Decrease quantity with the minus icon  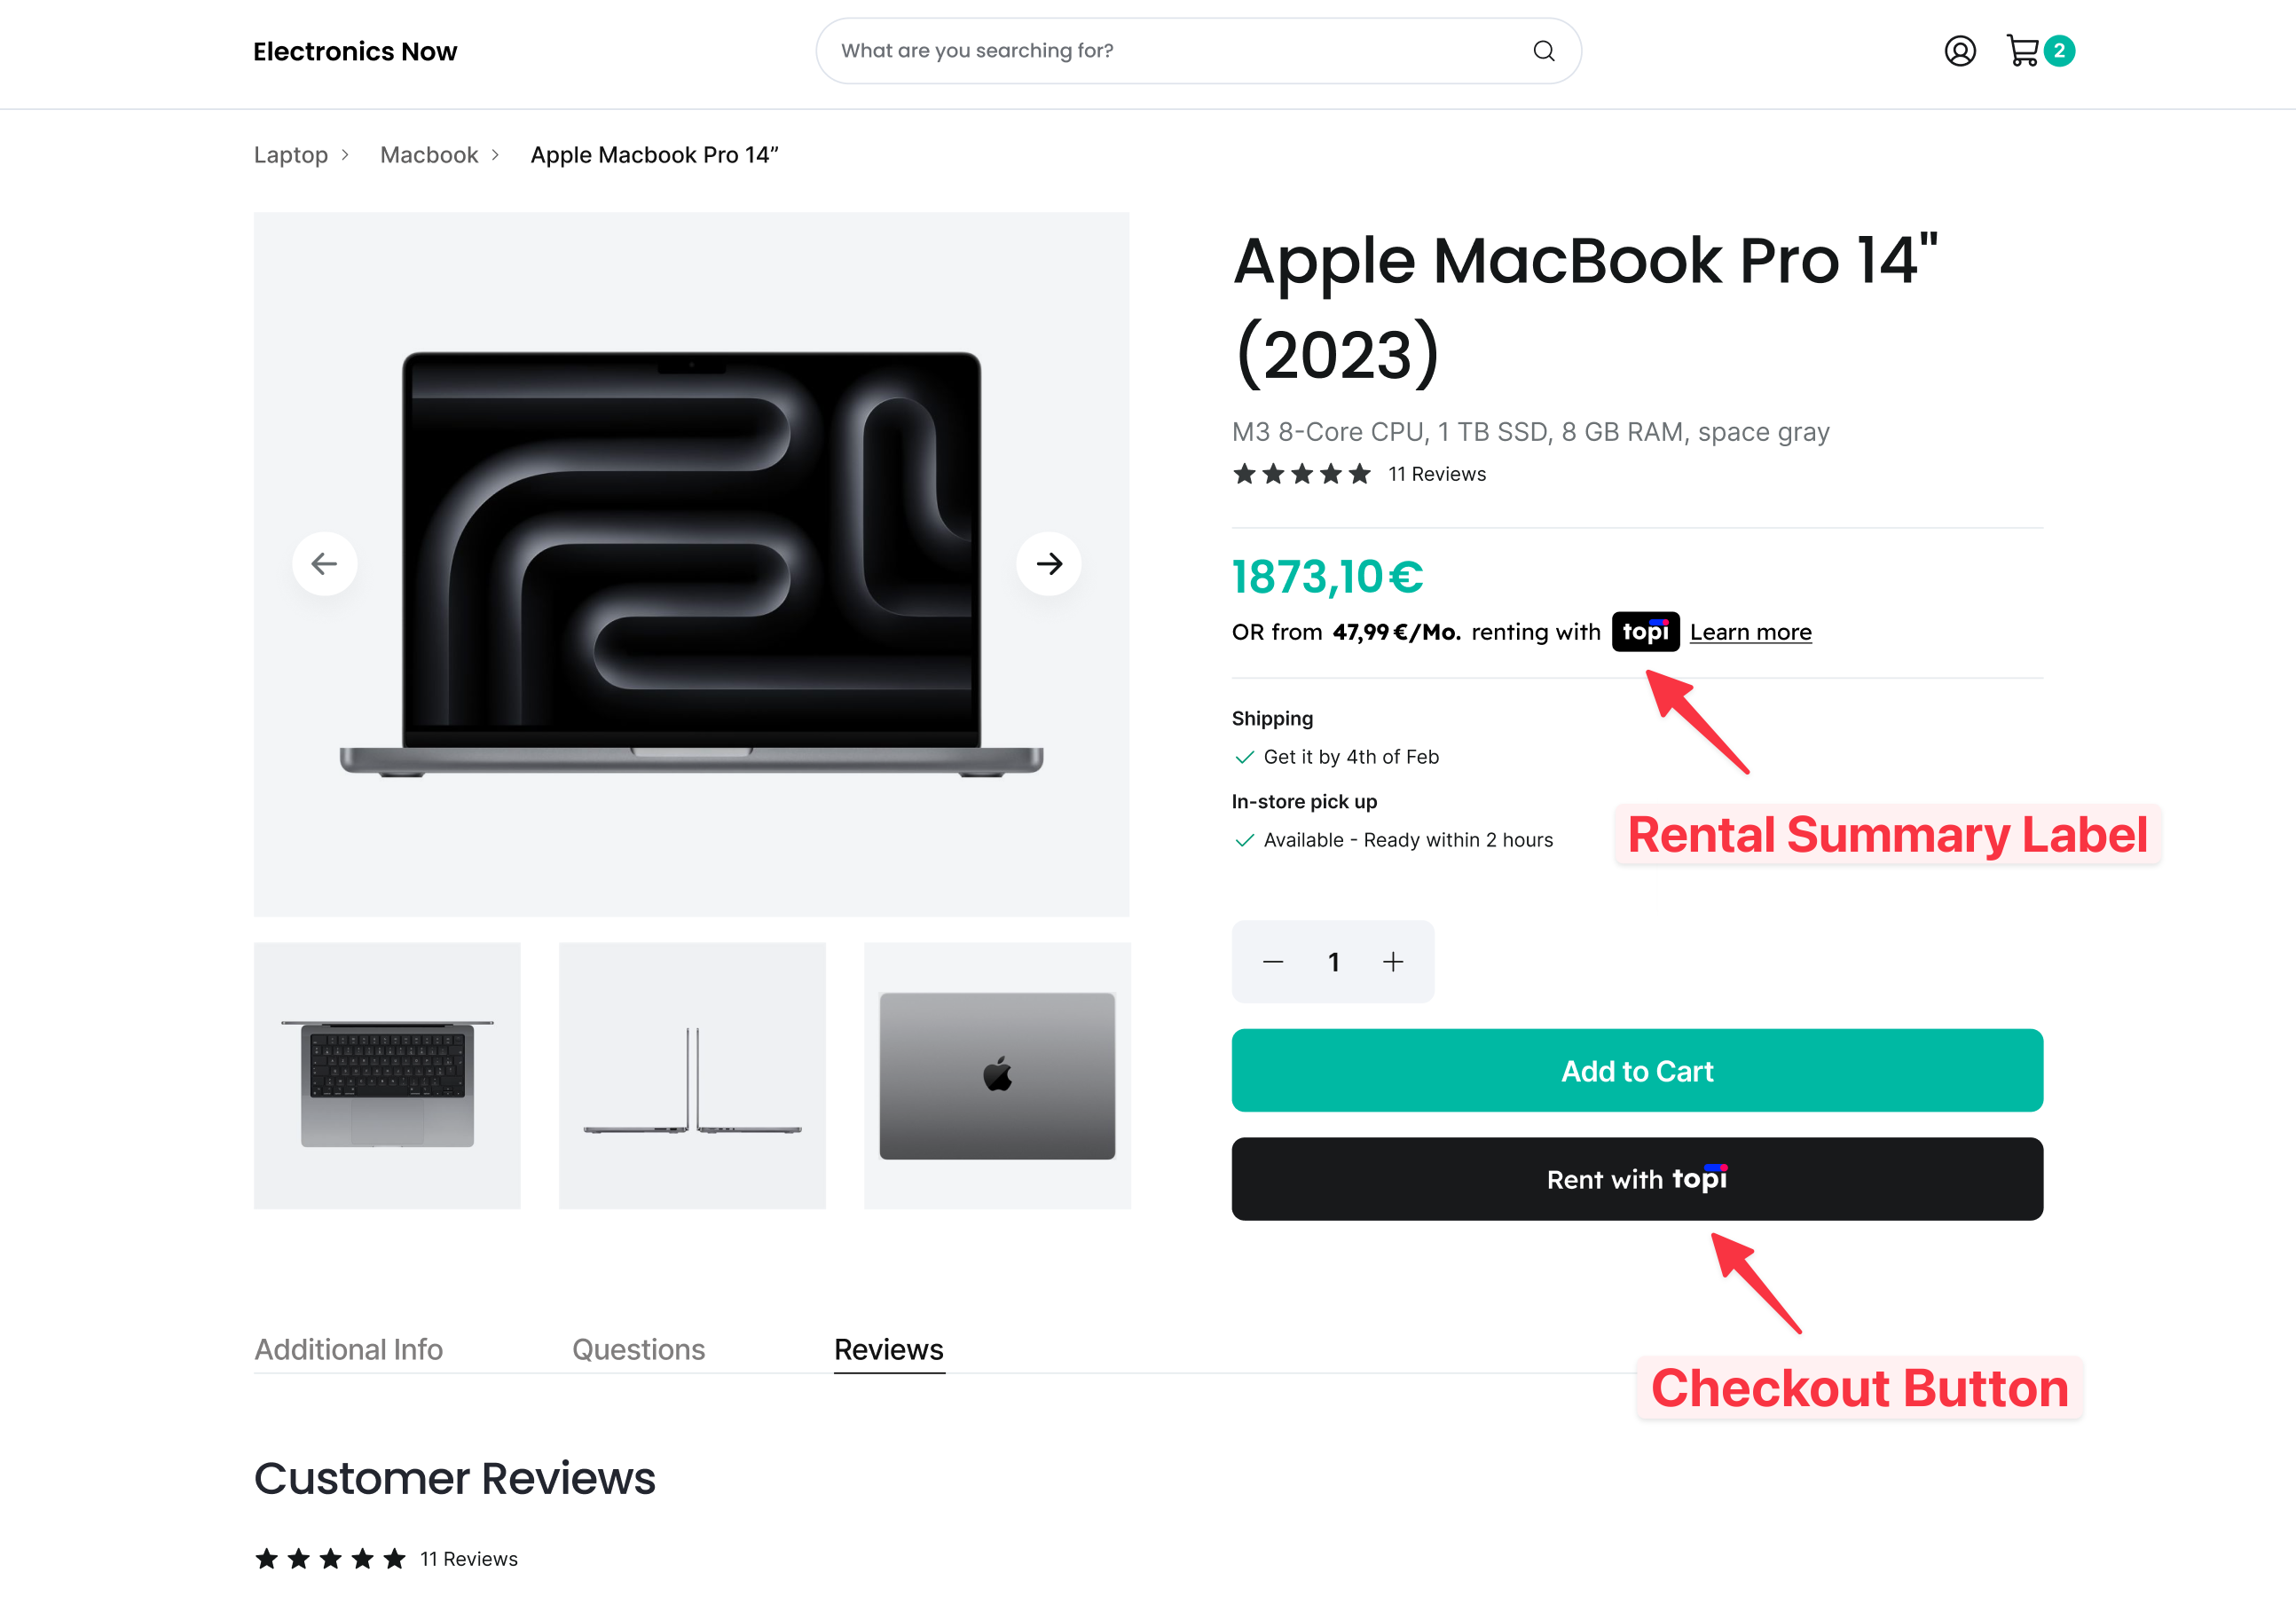click(x=1272, y=962)
